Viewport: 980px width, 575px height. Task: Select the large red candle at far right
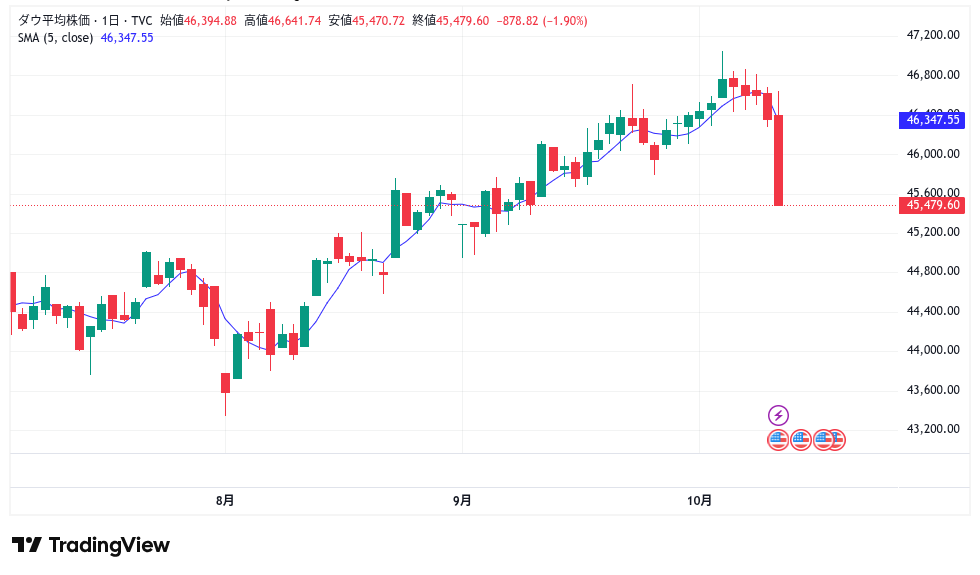pyautogui.click(x=778, y=160)
